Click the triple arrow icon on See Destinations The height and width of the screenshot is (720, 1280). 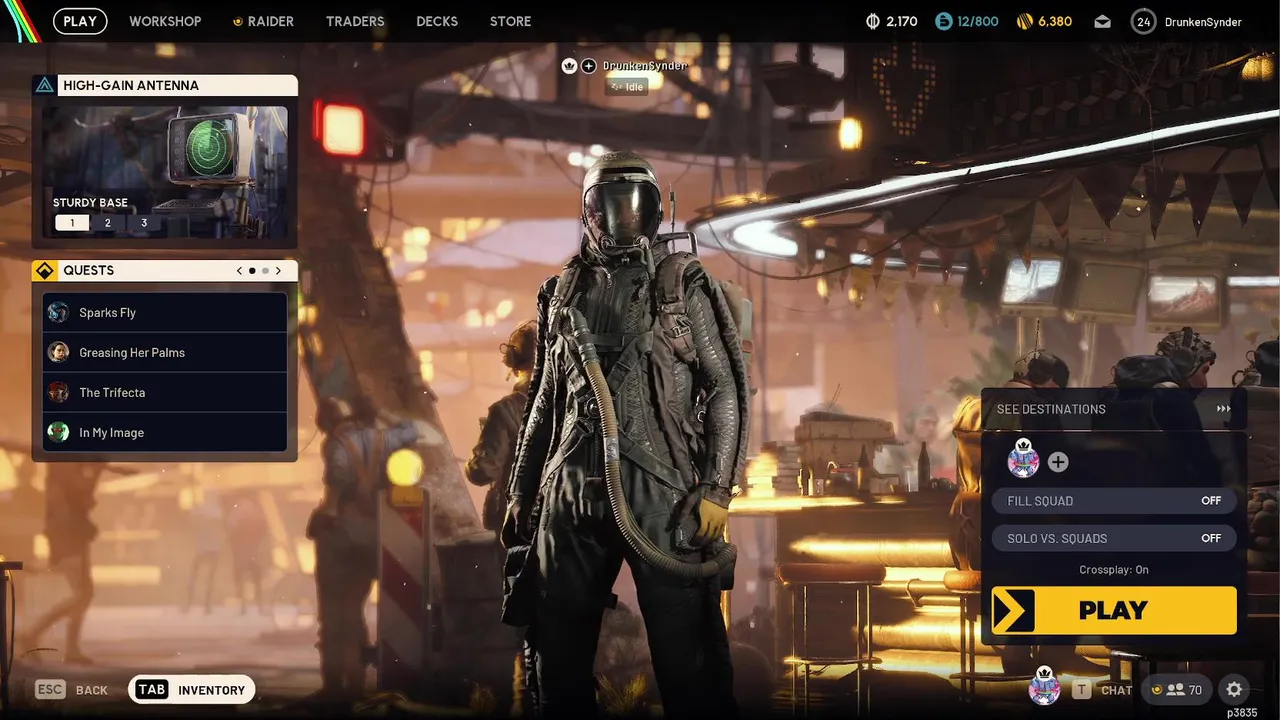tap(1223, 409)
